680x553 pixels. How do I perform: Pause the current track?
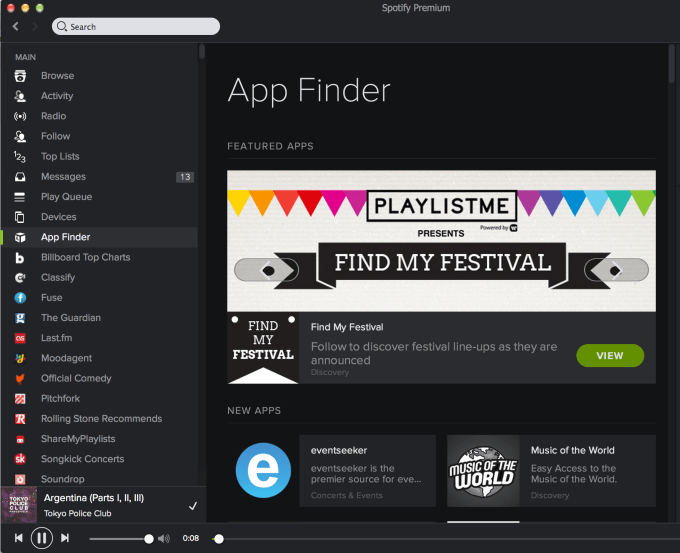[42, 538]
